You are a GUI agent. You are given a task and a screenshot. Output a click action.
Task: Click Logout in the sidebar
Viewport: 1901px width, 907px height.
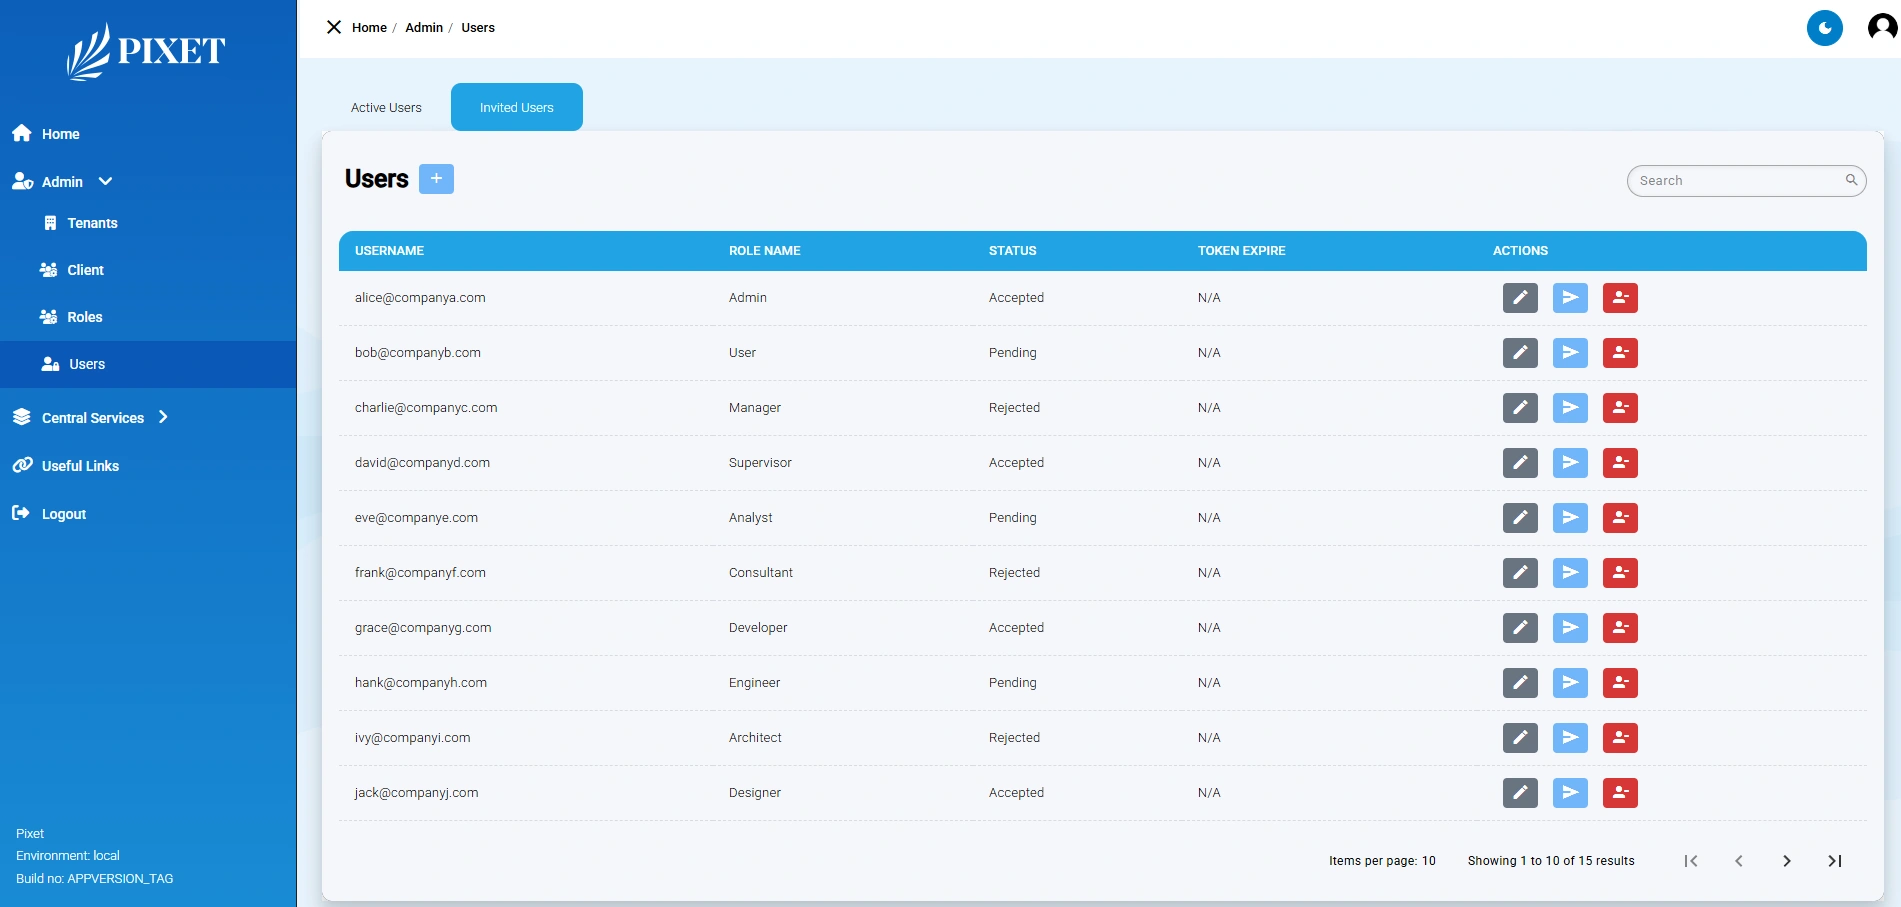click(x=63, y=514)
